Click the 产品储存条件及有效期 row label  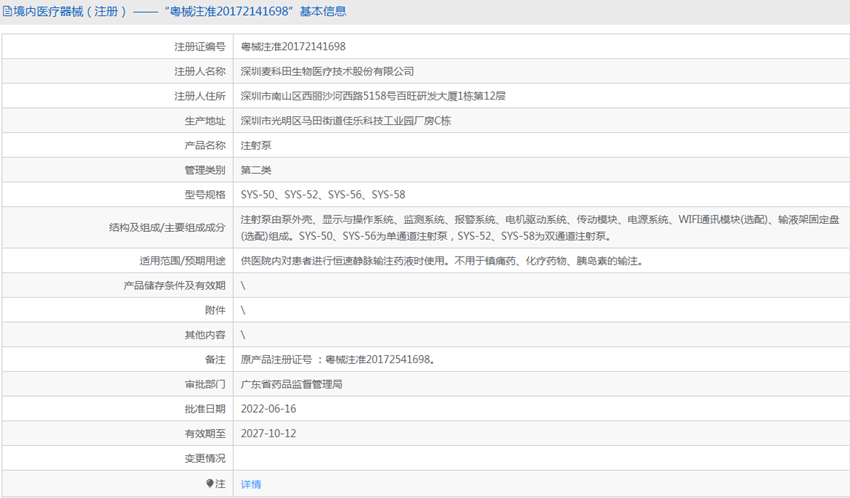pyautogui.click(x=174, y=285)
